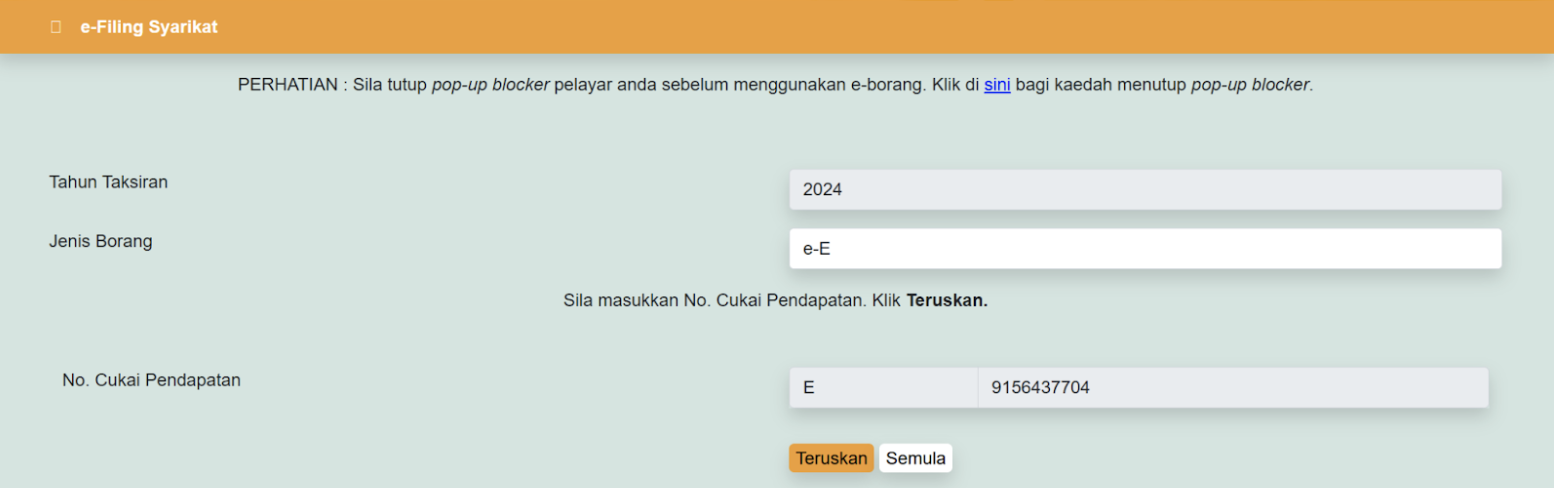Open the 'sini' pop-up blocker help link
The width and height of the screenshot is (1554, 488).
[997, 85]
